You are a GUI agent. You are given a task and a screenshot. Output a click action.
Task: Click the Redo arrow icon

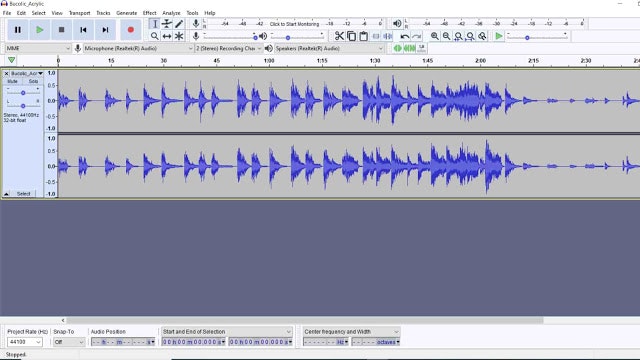416,36
